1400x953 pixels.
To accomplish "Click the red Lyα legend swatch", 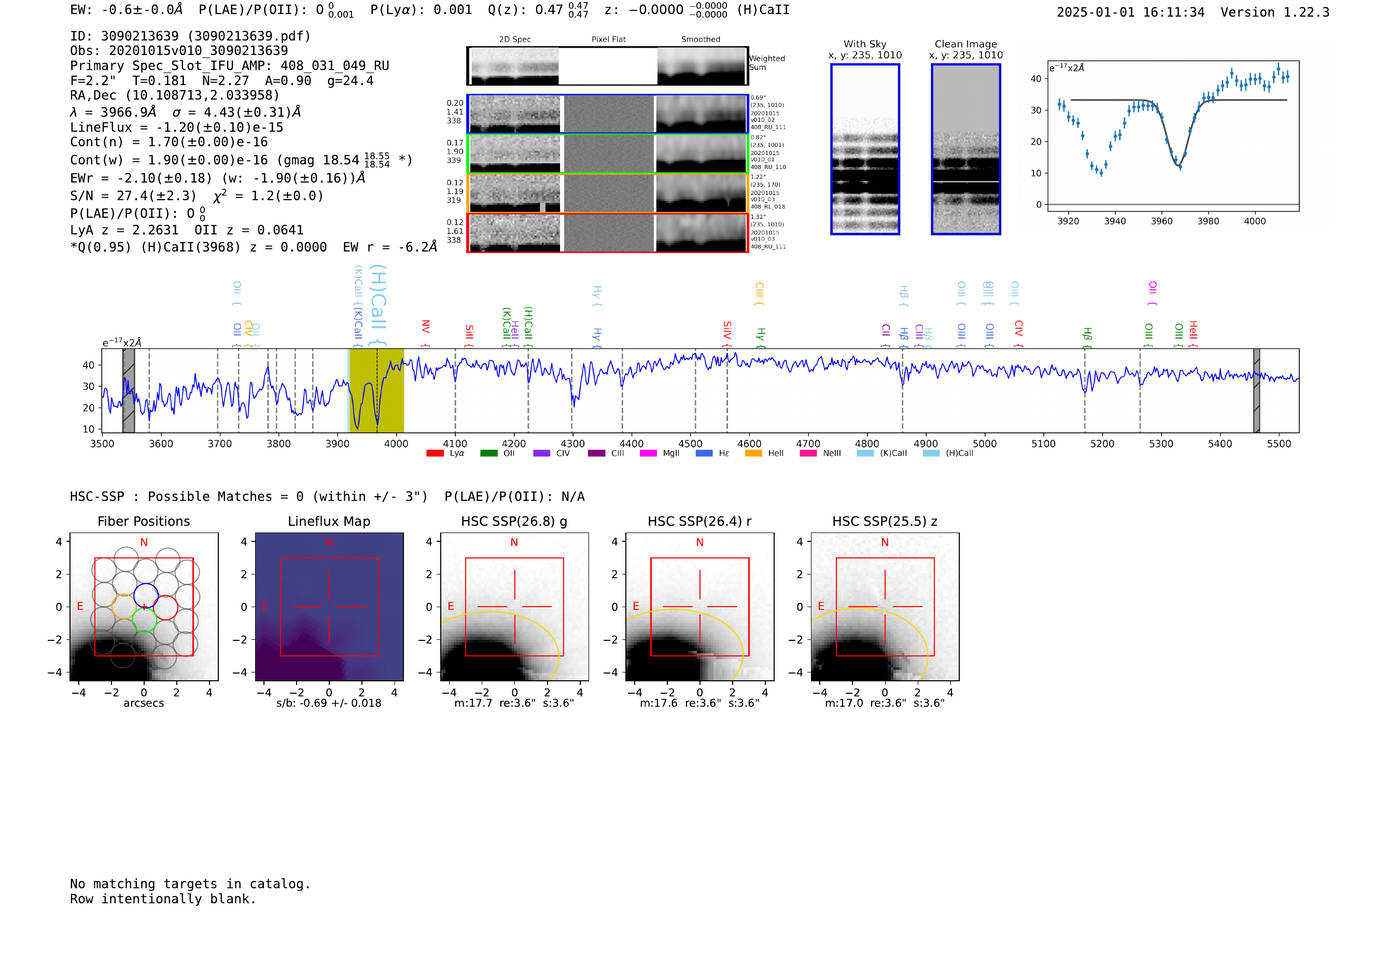I will [435, 453].
